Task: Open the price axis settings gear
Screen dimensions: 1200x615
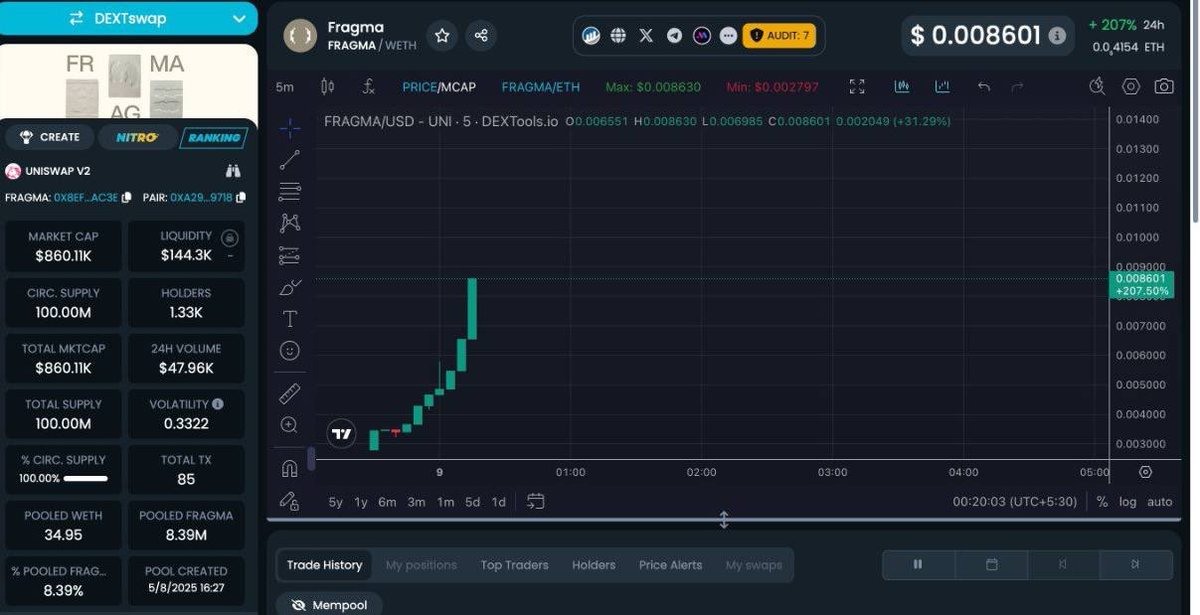Action: 1146,472
